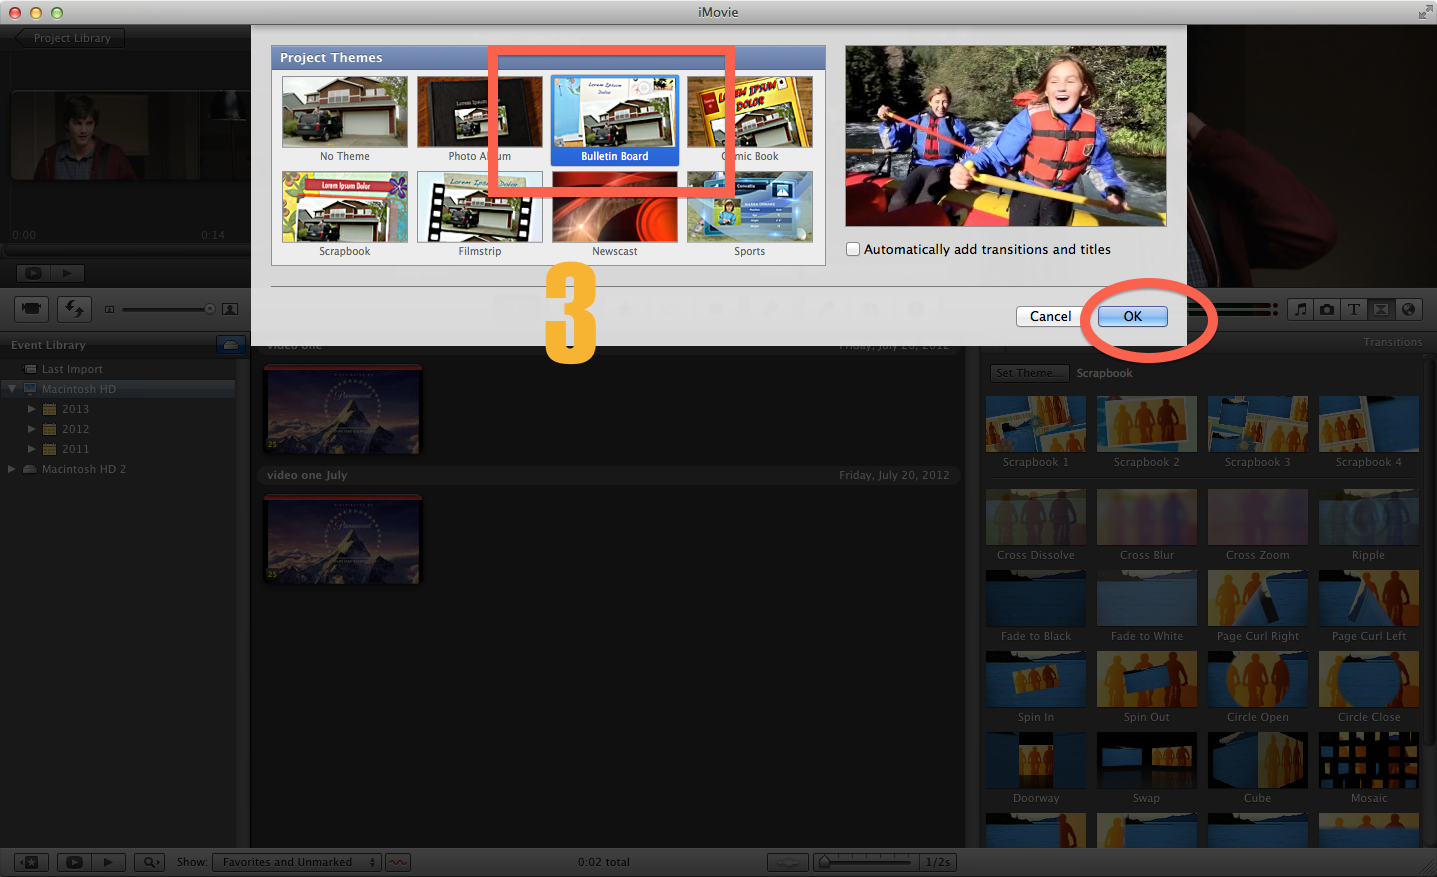Screen dimensions: 1437x877
Task: Select Cross Blur transition
Action: pyautogui.click(x=1147, y=517)
